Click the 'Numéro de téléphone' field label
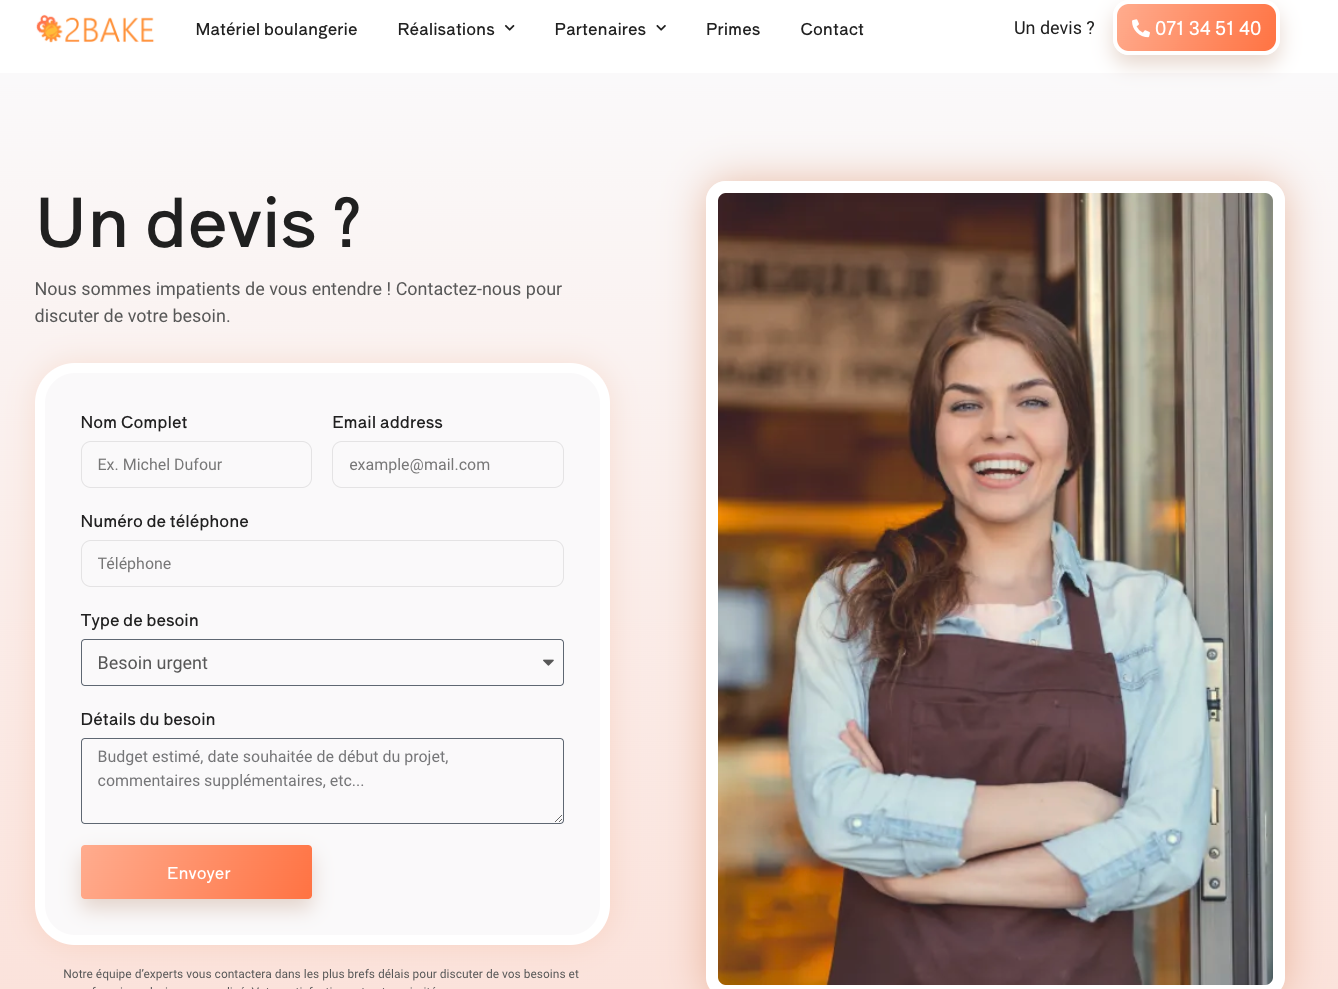Image resolution: width=1338 pixels, height=989 pixels. pyautogui.click(x=164, y=521)
